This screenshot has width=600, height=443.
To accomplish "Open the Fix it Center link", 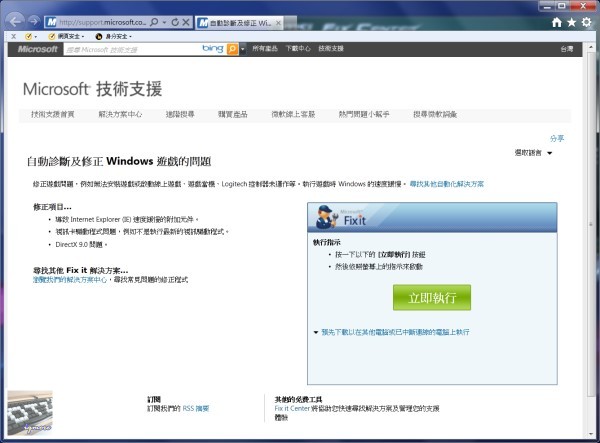I will (292, 409).
